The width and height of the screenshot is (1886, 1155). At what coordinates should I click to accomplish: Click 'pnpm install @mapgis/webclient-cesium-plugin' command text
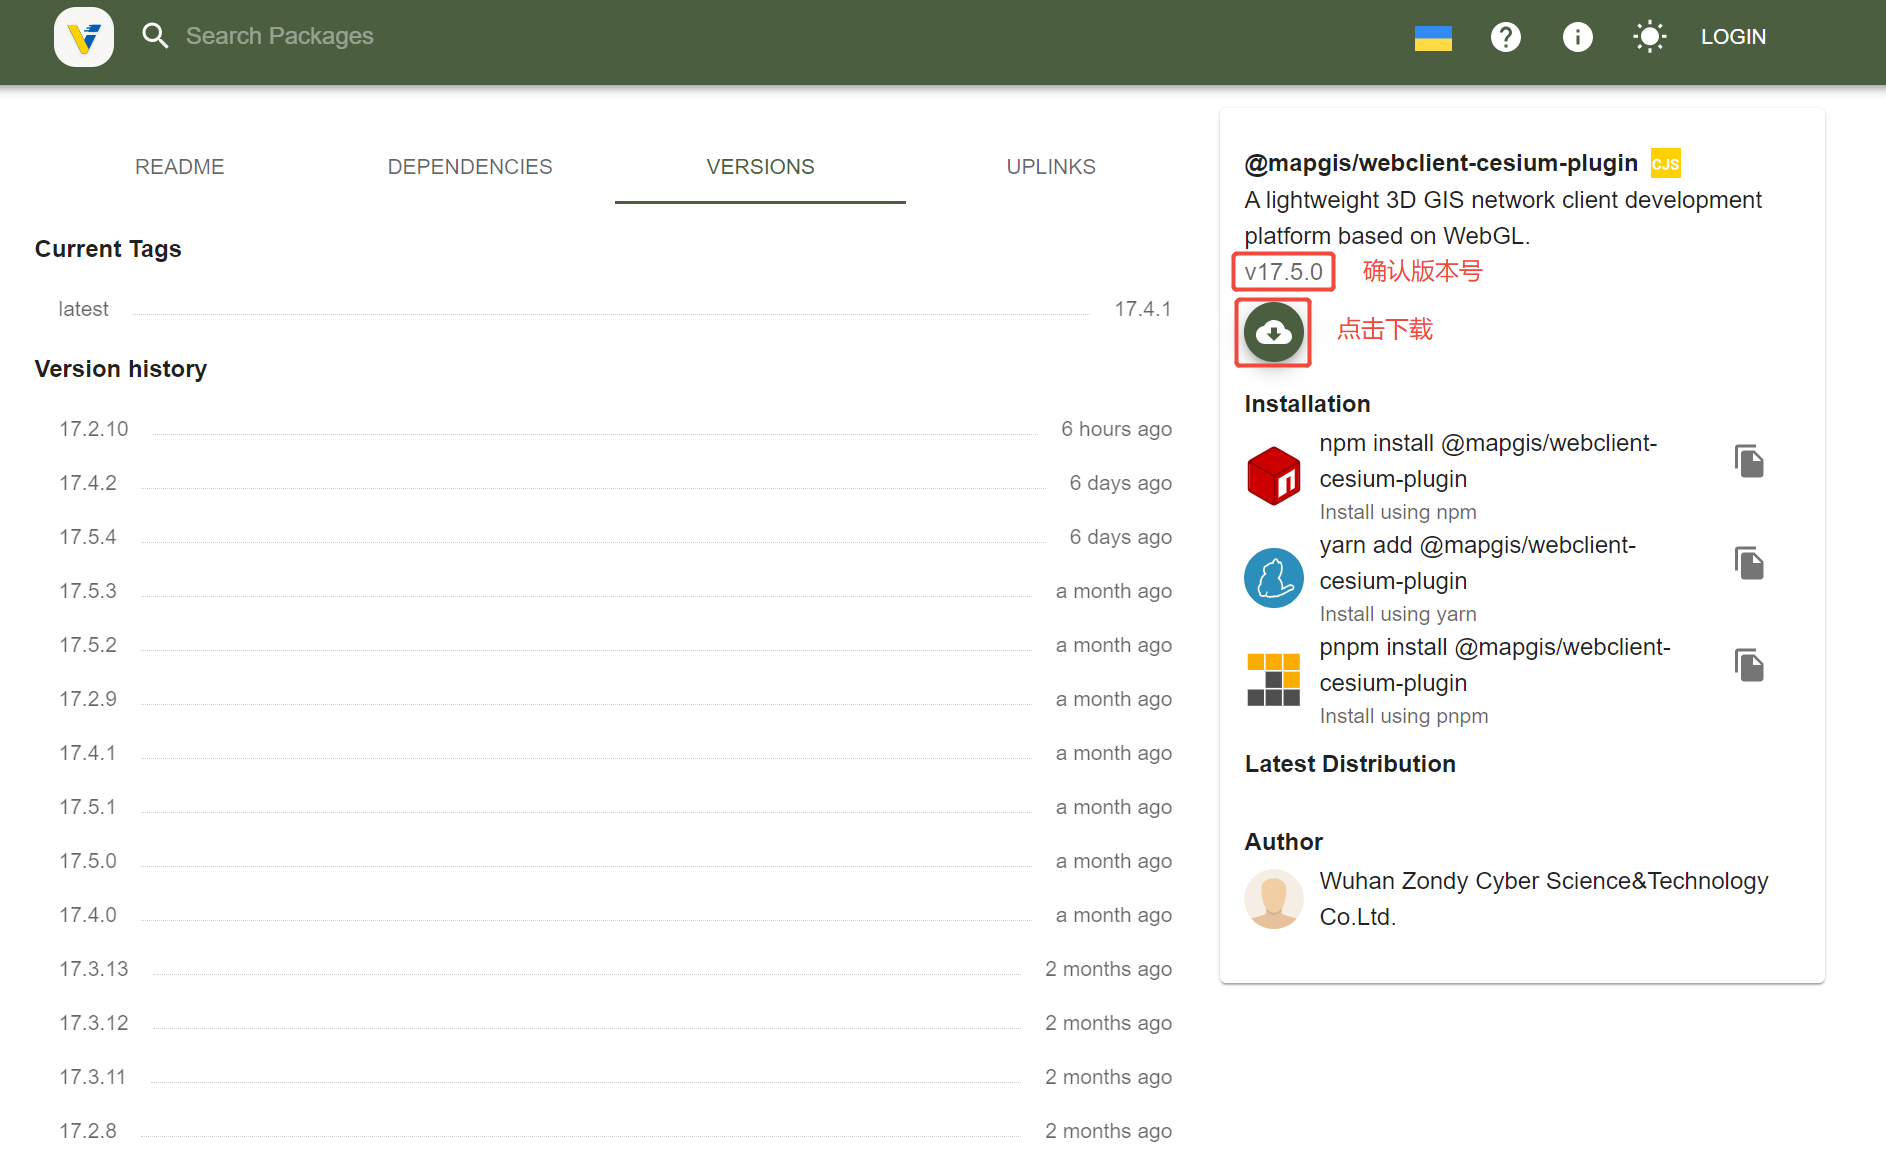coord(1495,665)
